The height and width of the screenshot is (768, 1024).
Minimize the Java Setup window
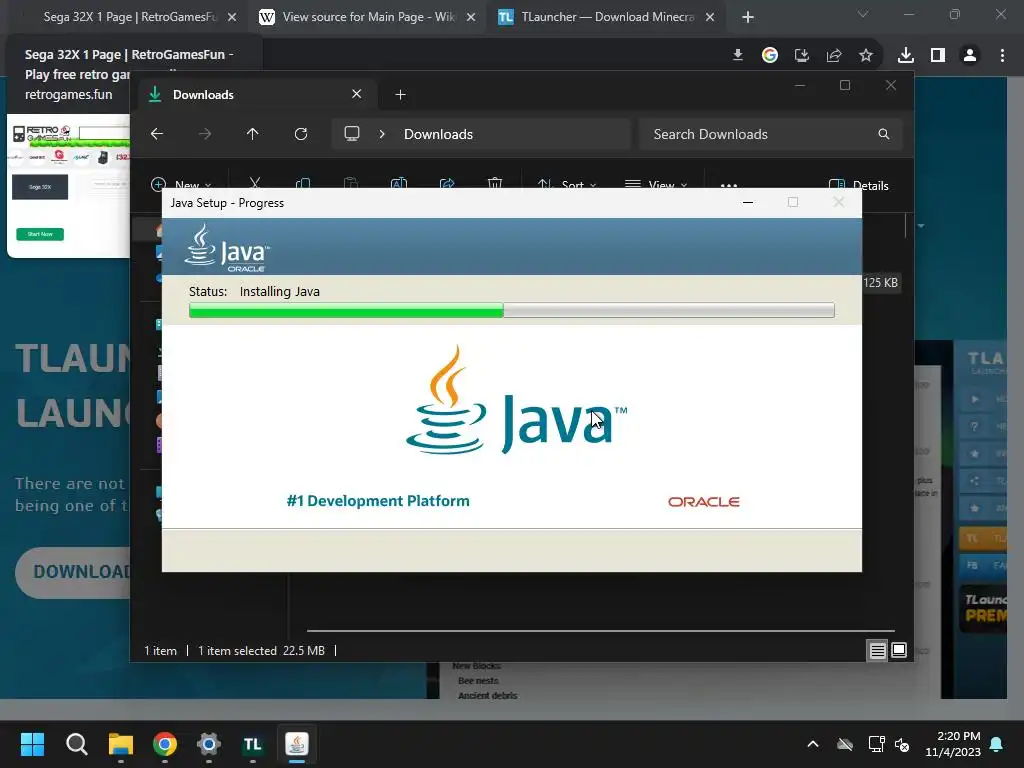tap(748, 202)
